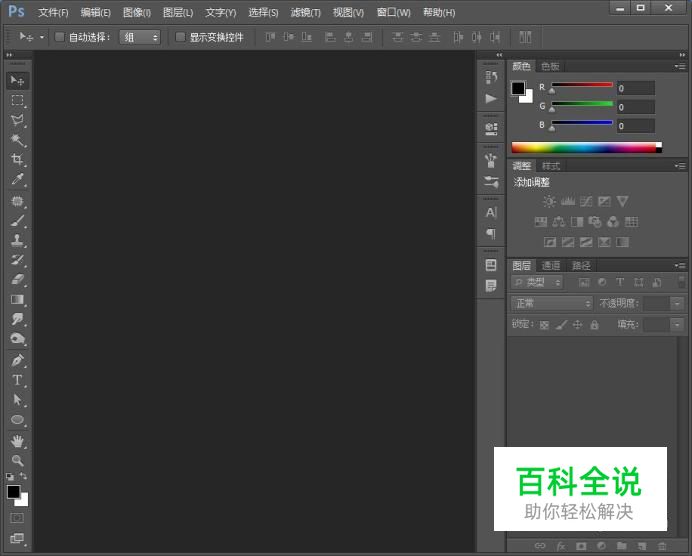Switch to the 色板 tab
This screenshot has width=692, height=556.
550,67
